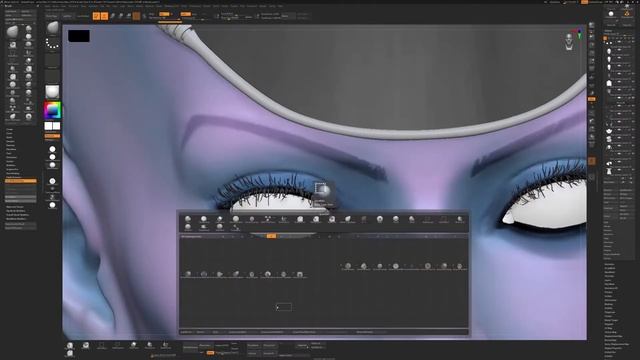Image resolution: width=640 pixels, height=360 pixels.
Task: Select the first brush in the popup's second row
Action: click(188, 227)
